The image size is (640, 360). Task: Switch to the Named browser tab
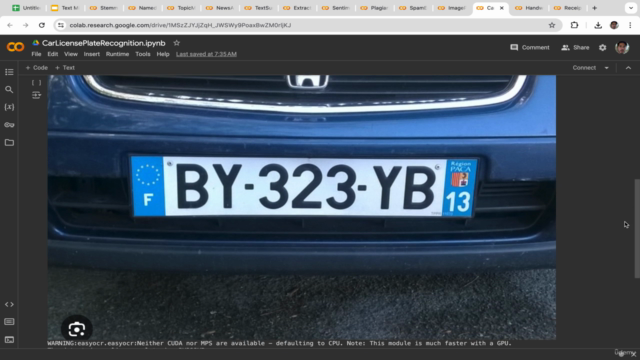[x=142, y=8]
